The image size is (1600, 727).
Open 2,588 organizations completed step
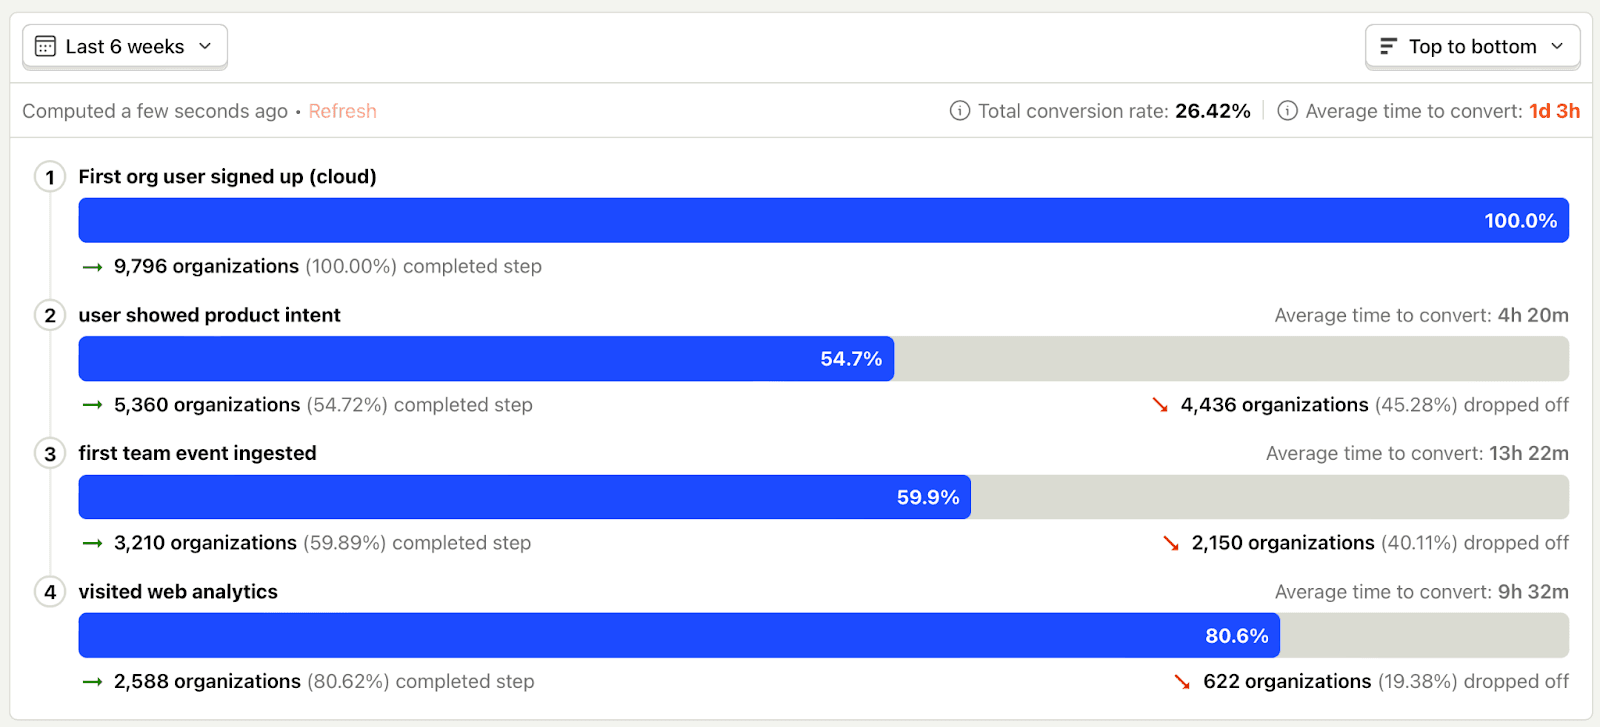click(207, 682)
